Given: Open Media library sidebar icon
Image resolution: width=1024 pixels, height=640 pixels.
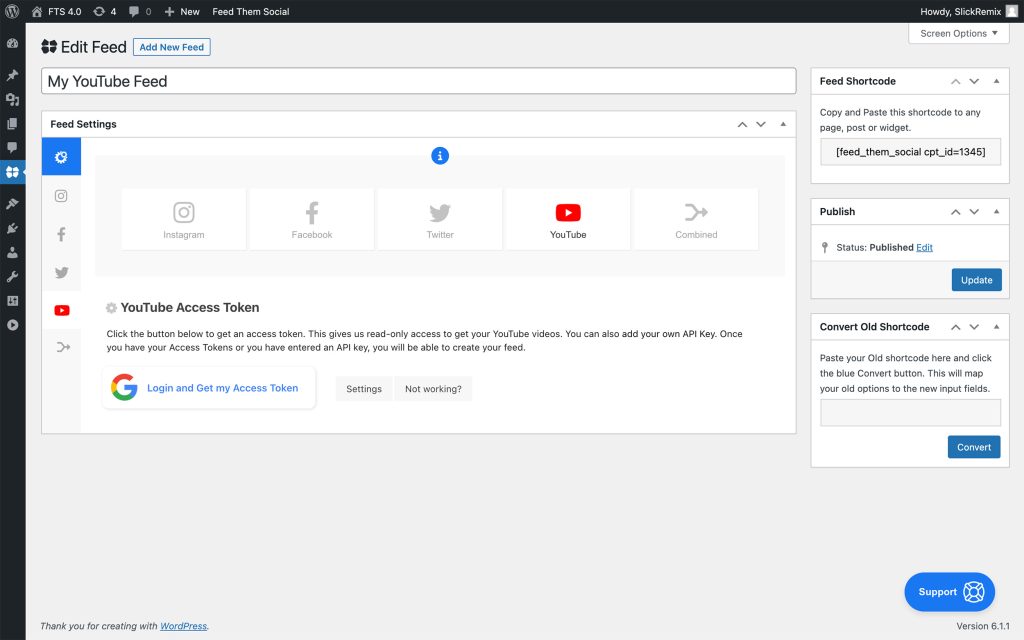Looking at the screenshot, I should (12, 99).
